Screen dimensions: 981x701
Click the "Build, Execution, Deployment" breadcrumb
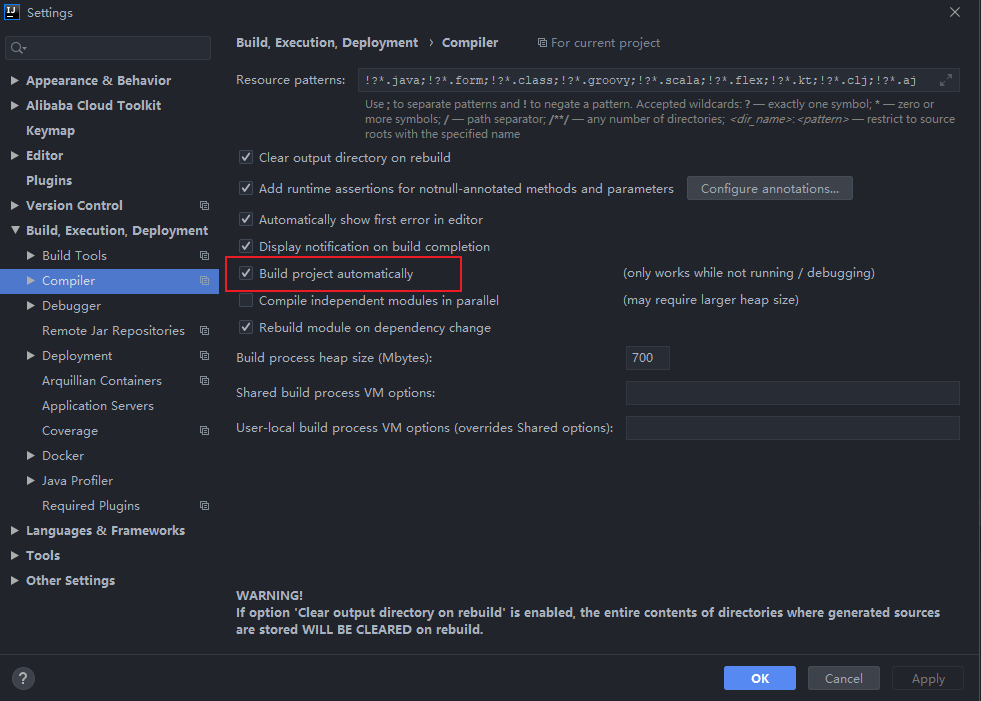coord(326,42)
